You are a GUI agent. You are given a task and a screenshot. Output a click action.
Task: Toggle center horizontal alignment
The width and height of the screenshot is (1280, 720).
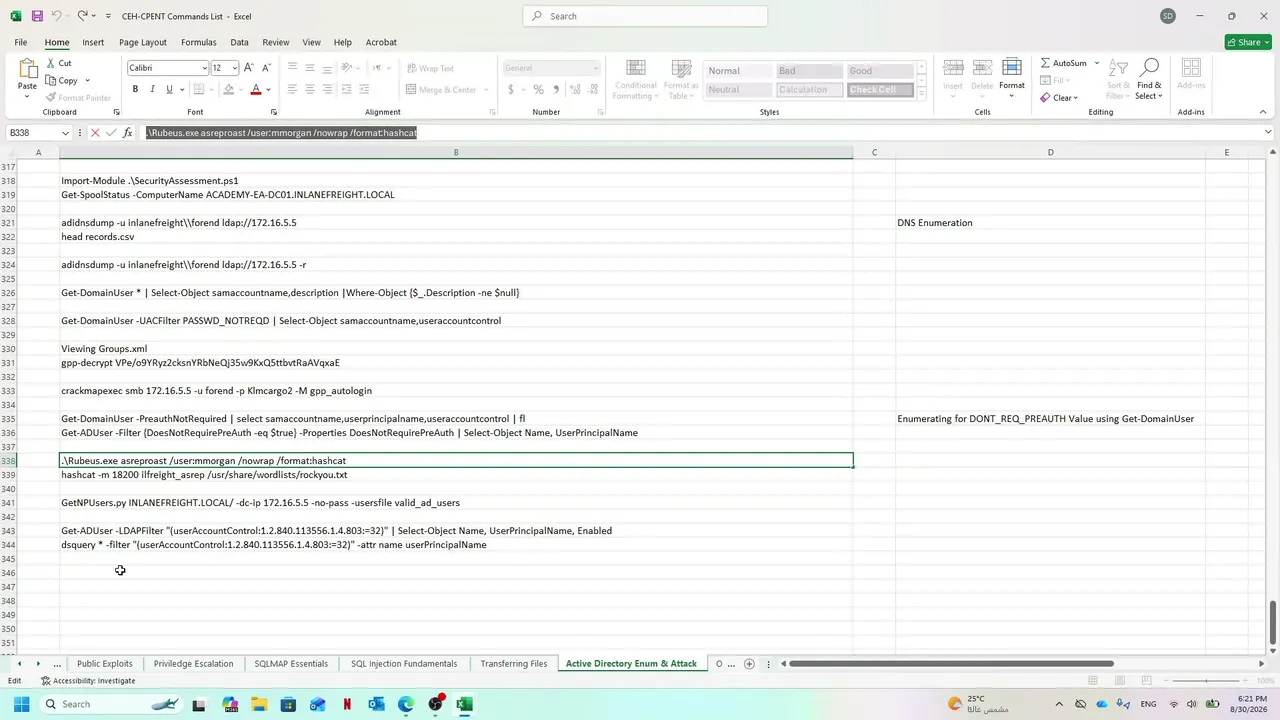310,90
